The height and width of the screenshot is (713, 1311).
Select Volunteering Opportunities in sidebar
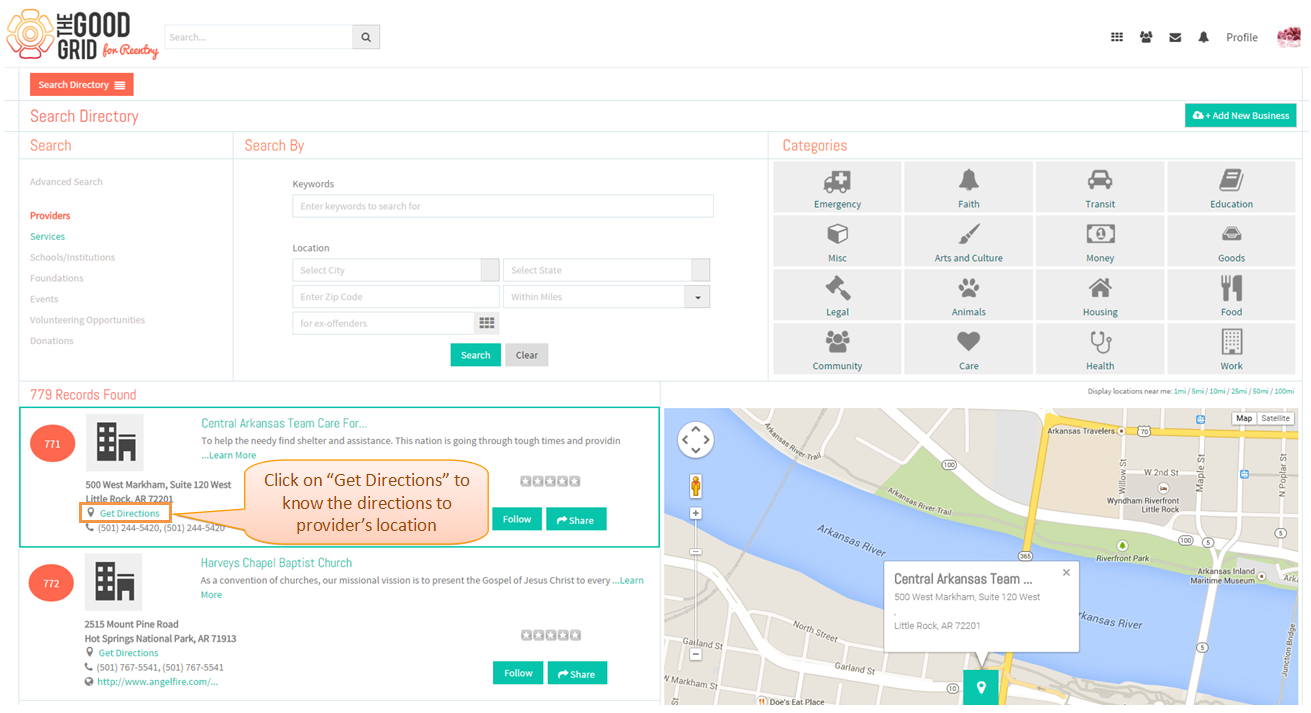tap(87, 320)
